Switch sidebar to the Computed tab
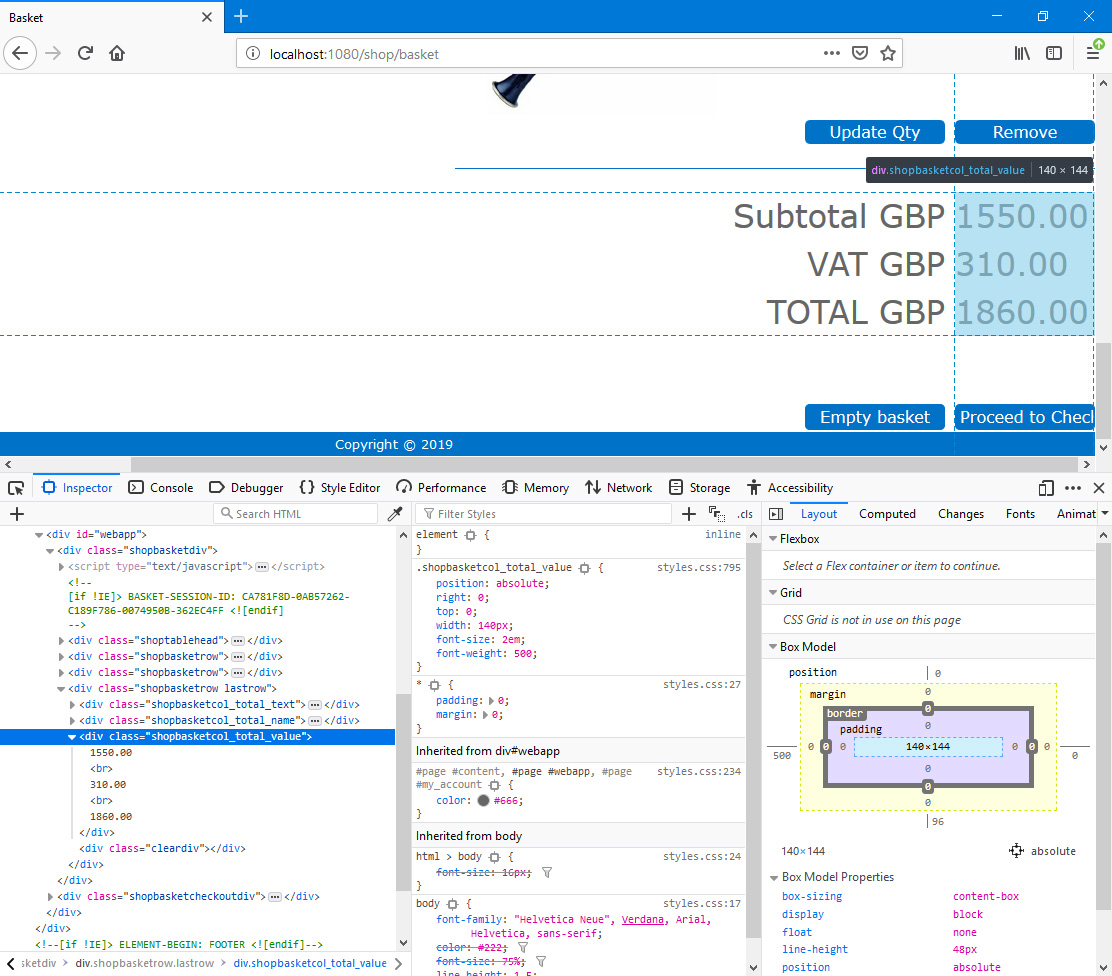Screen dimensions: 1112x976 887,514
